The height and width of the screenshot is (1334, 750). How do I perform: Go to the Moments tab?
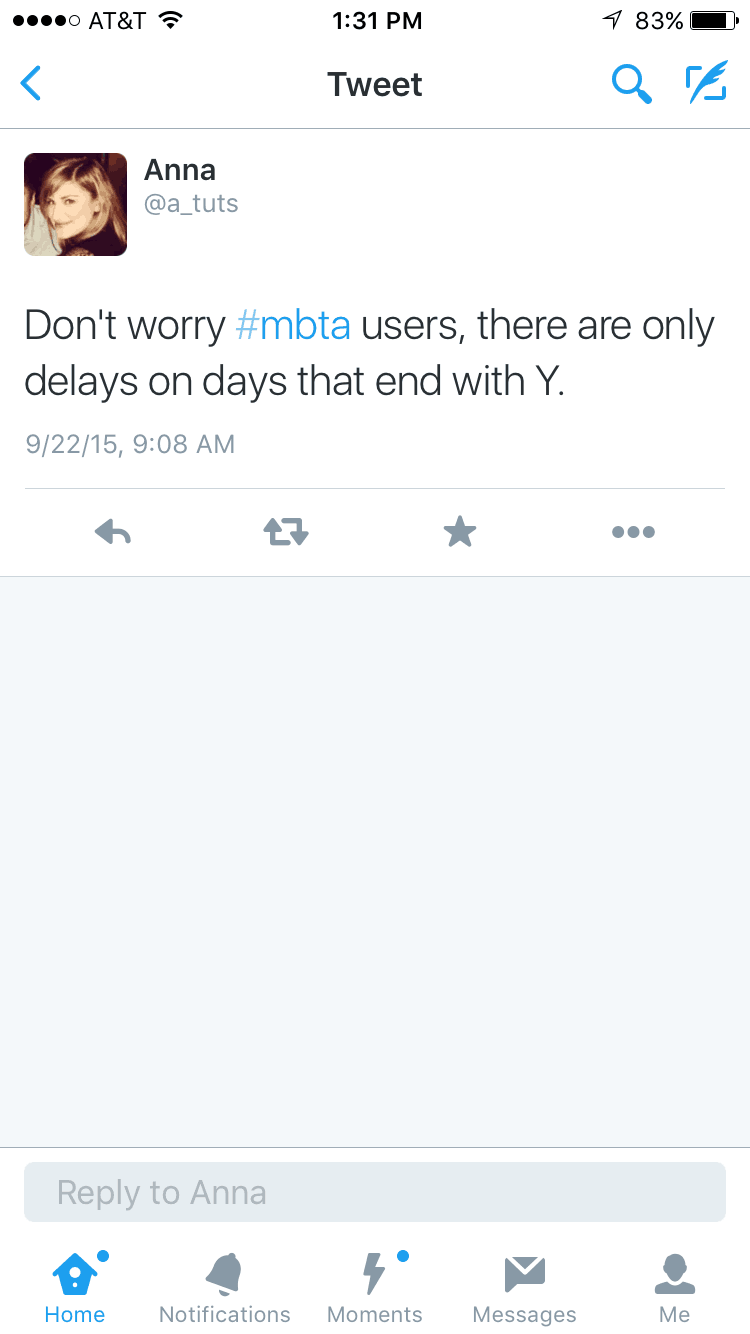[x=375, y=1290]
